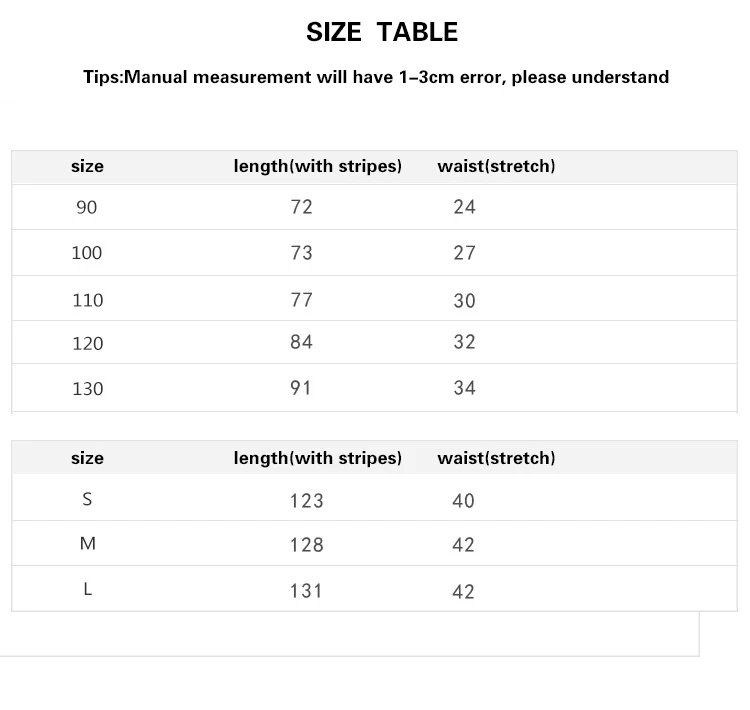Click the waist value 27
This screenshot has width=750, height=710.
[464, 253]
